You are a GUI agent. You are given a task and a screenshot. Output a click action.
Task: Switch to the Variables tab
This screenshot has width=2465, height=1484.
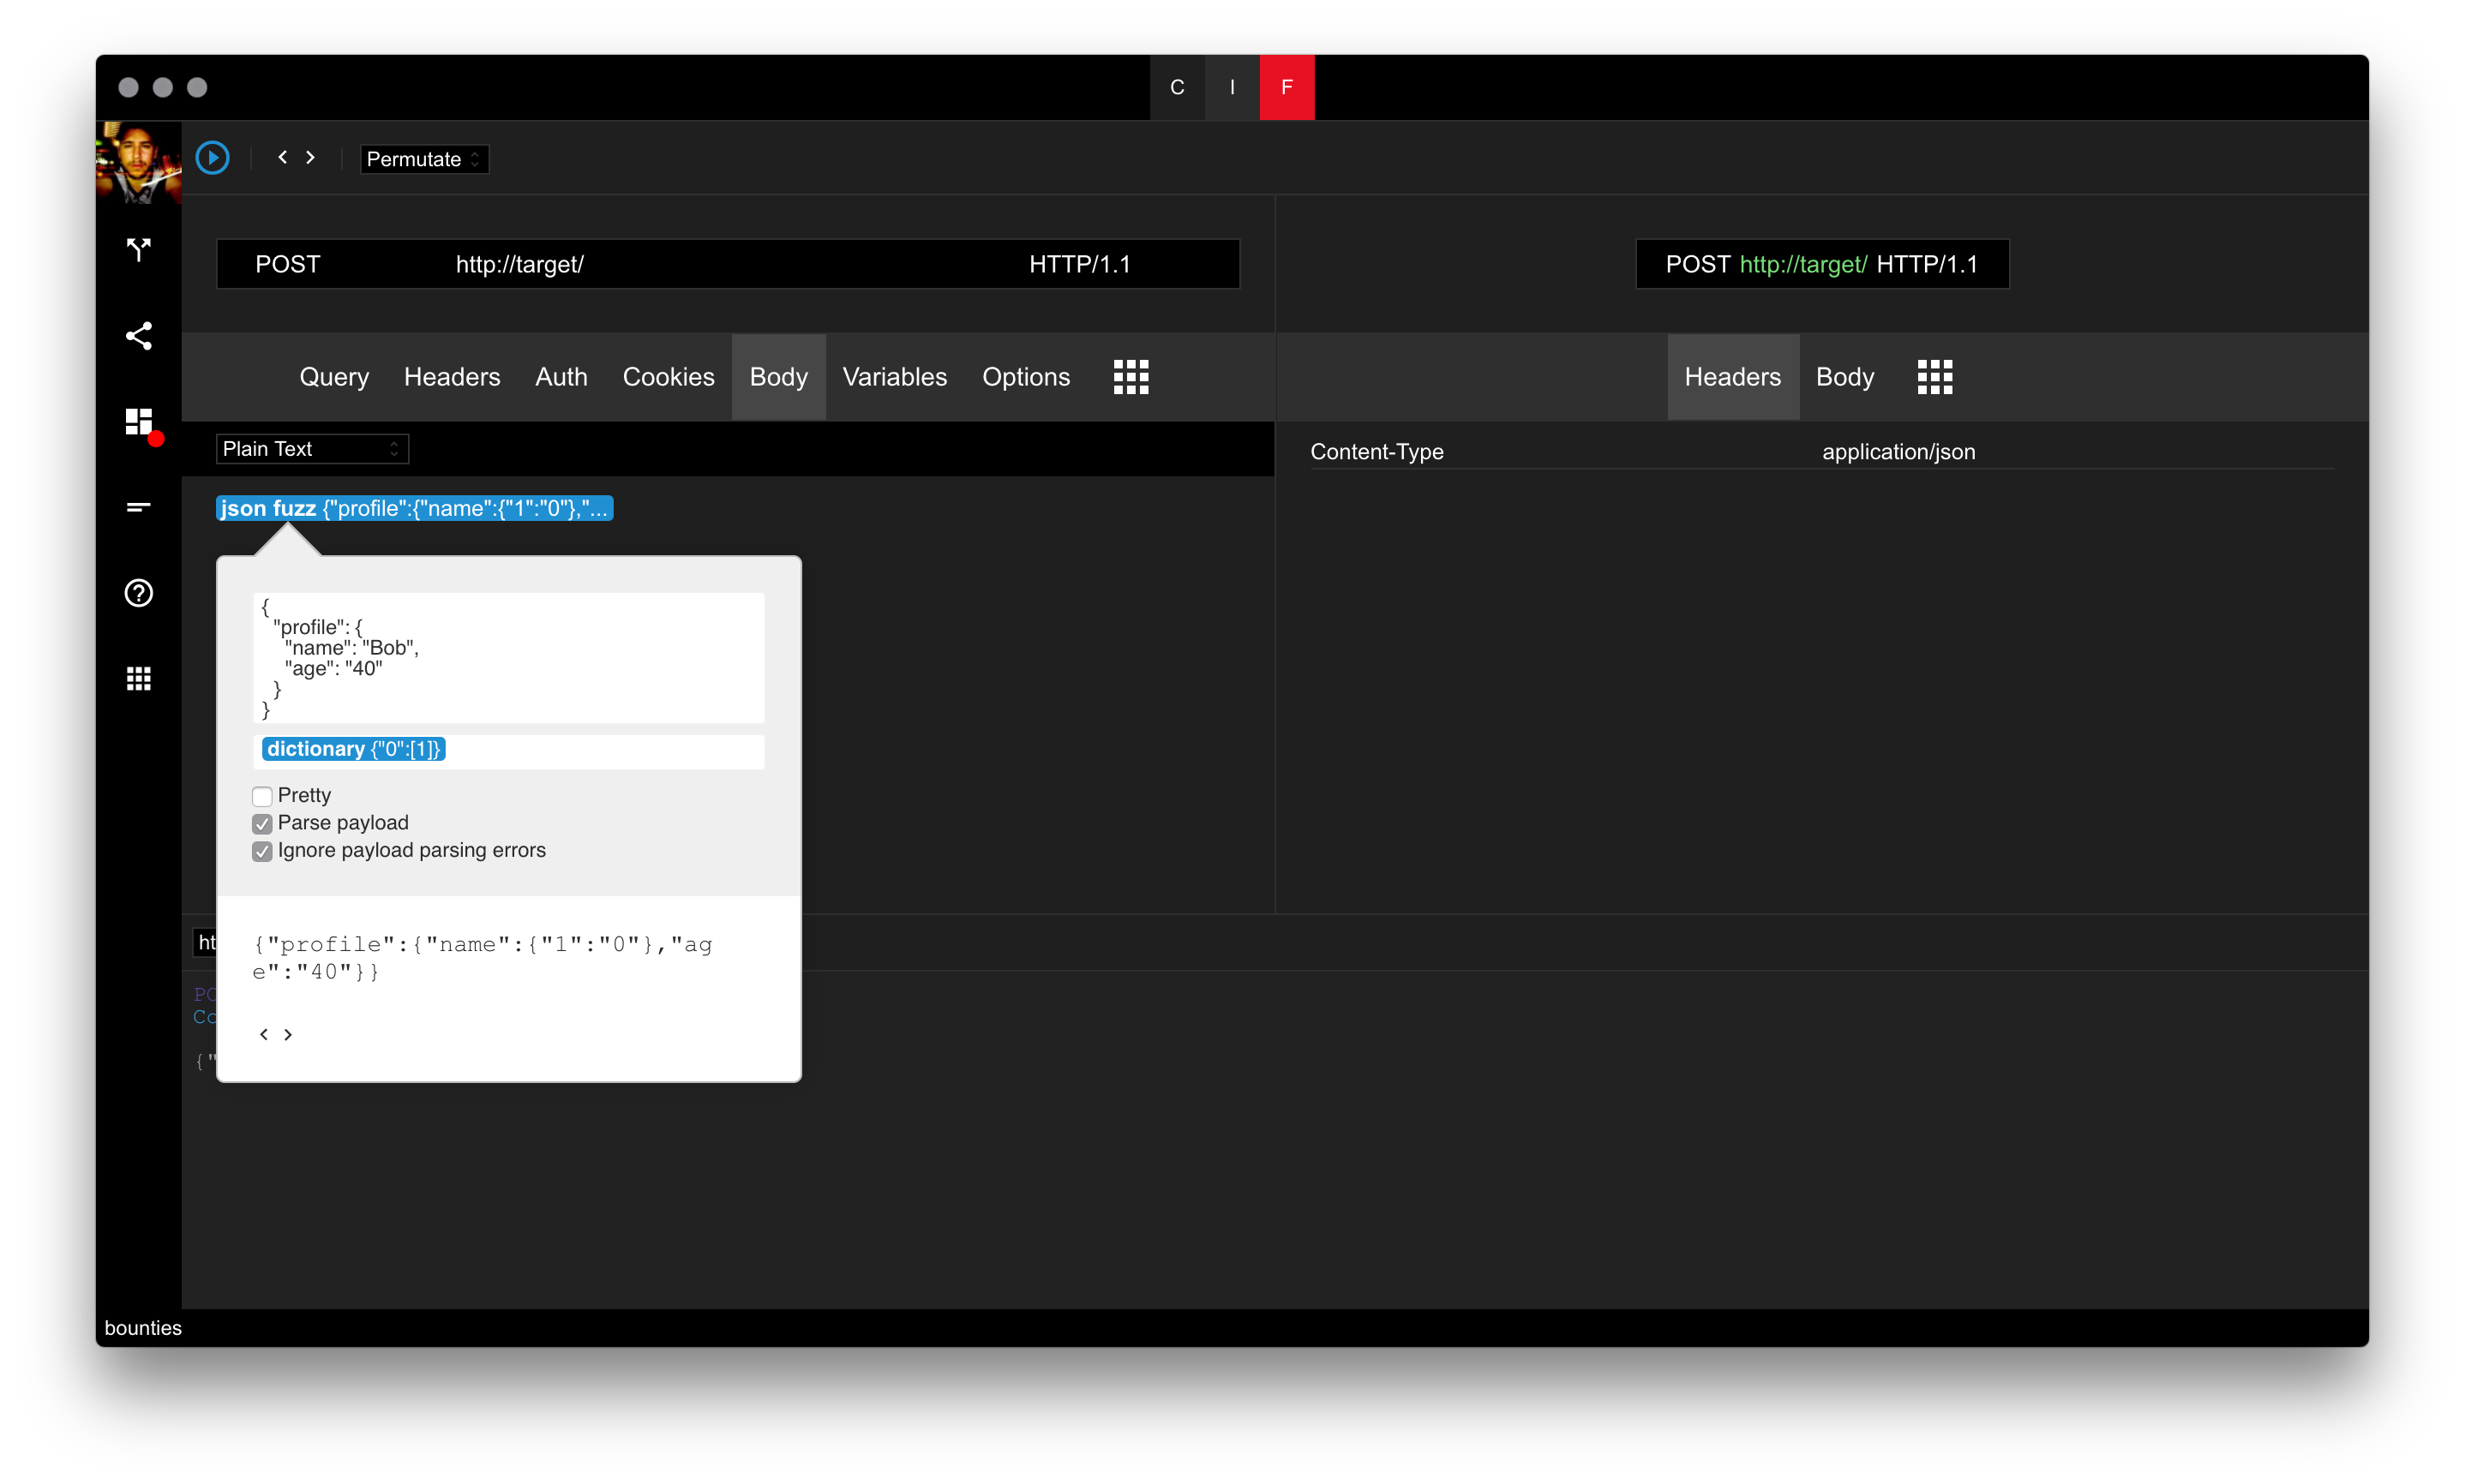pyautogui.click(x=894, y=377)
